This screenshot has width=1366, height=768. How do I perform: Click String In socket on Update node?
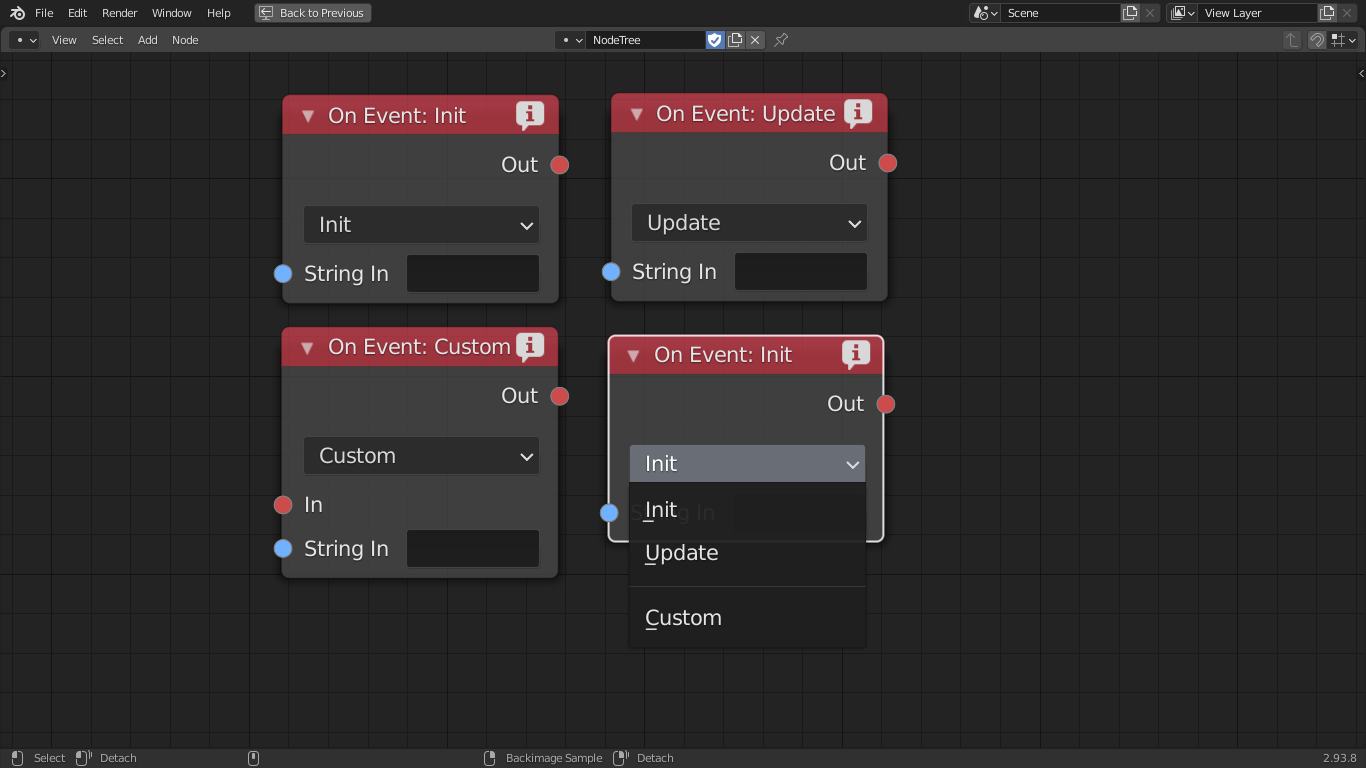coord(611,272)
